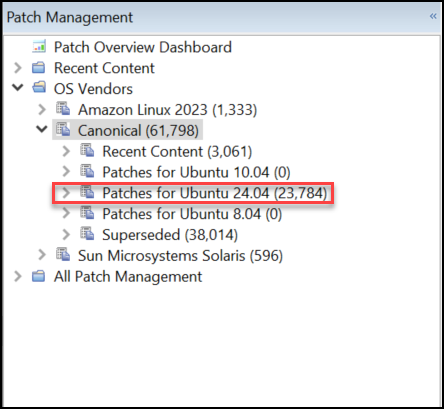Screen dimensions: 444x409
Task: Expand the Sun Microsystems Solaris node
Action: coord(42,255)
